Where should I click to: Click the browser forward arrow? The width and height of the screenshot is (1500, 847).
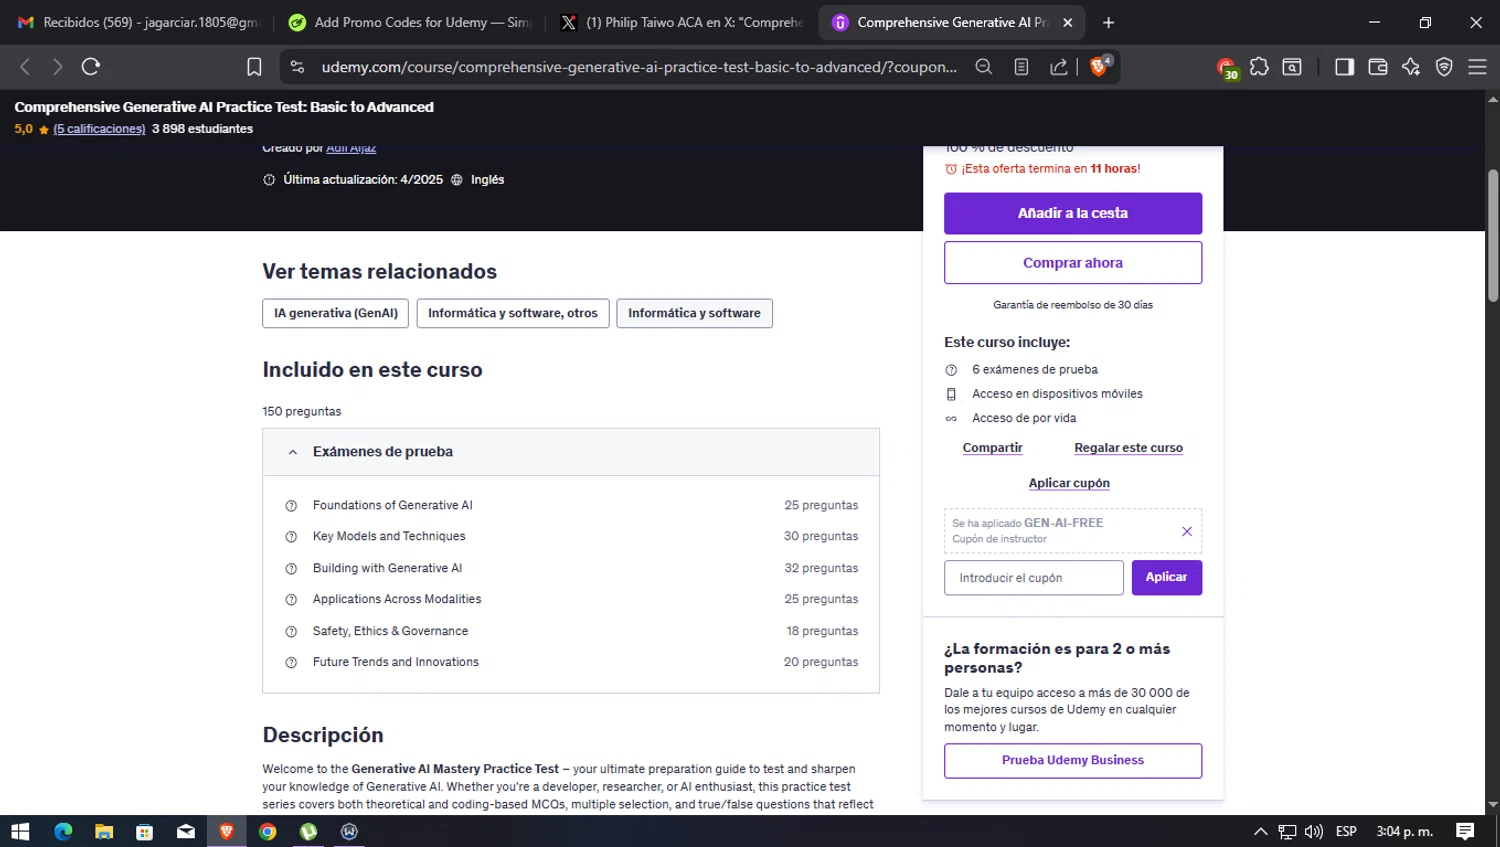pyautogui.click(x=57, y=67)
